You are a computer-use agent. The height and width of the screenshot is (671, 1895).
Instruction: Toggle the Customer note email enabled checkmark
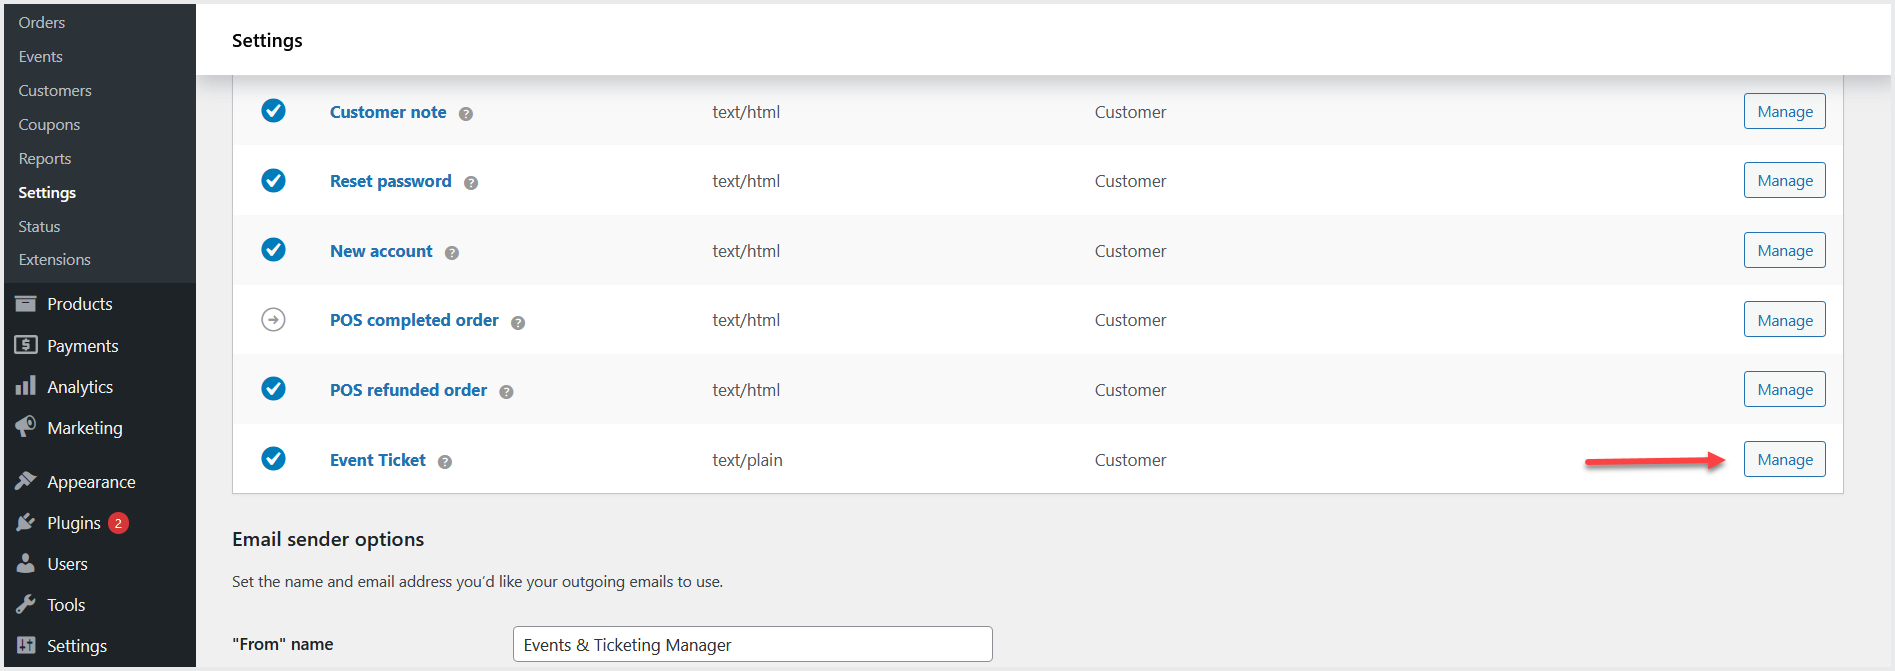(273, 111)
